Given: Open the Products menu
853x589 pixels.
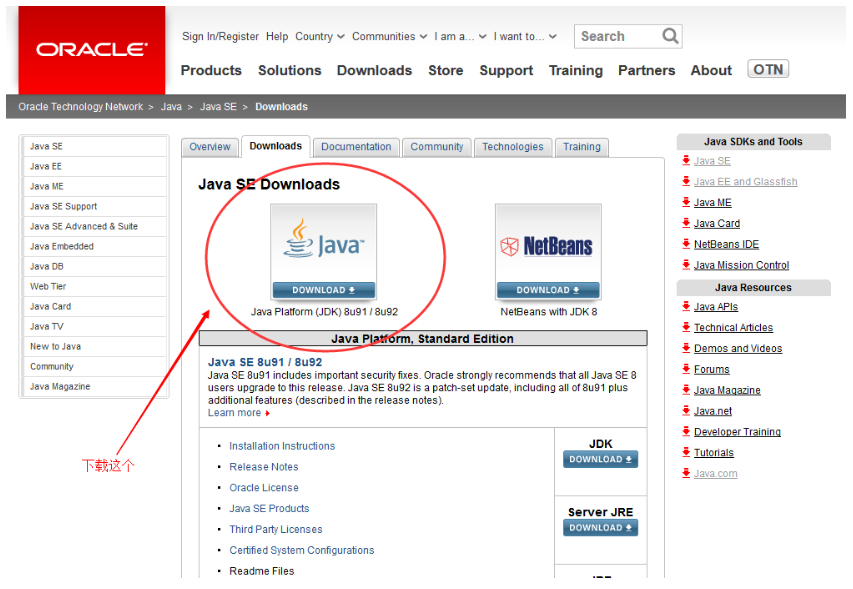Looking at the screenshot, I should 211,70.
